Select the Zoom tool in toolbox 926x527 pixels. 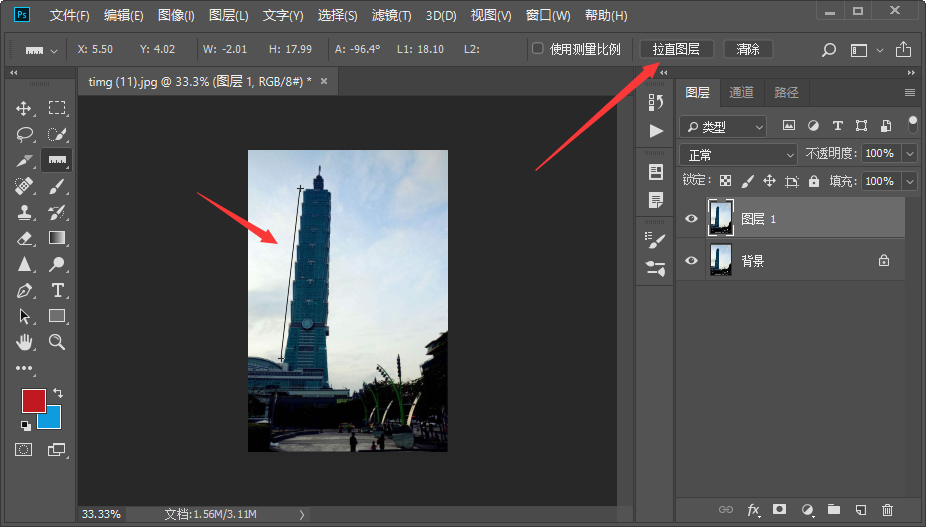(57, 341)
